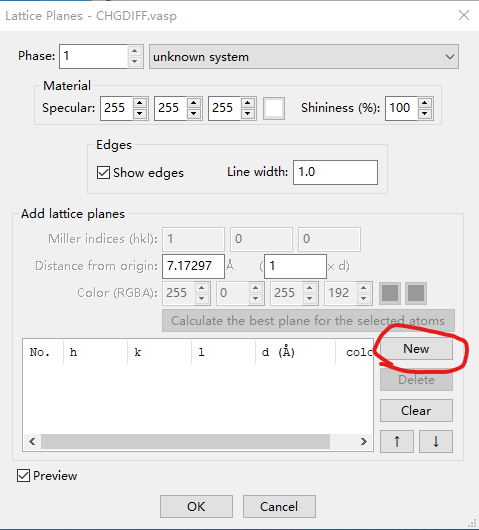The image size is (479, 530).
Task: Click the Cancel button
Action: 279,506
